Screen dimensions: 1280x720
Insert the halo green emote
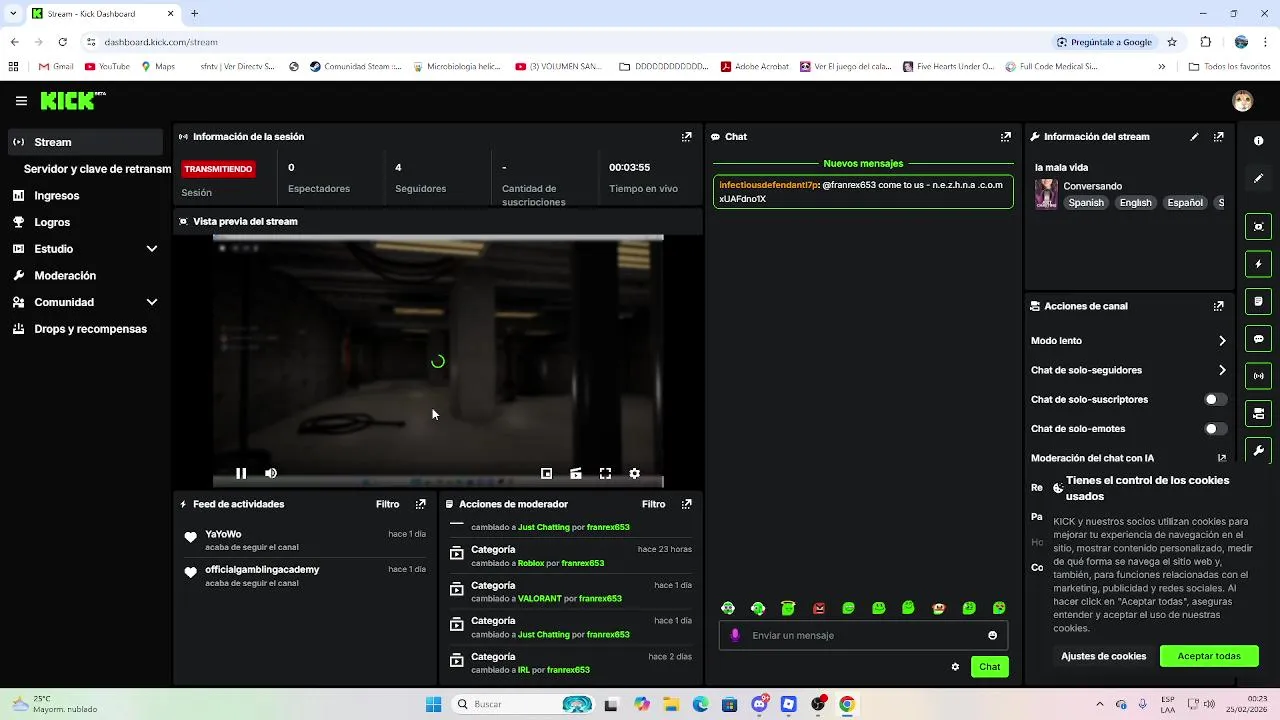pos(788,608)
